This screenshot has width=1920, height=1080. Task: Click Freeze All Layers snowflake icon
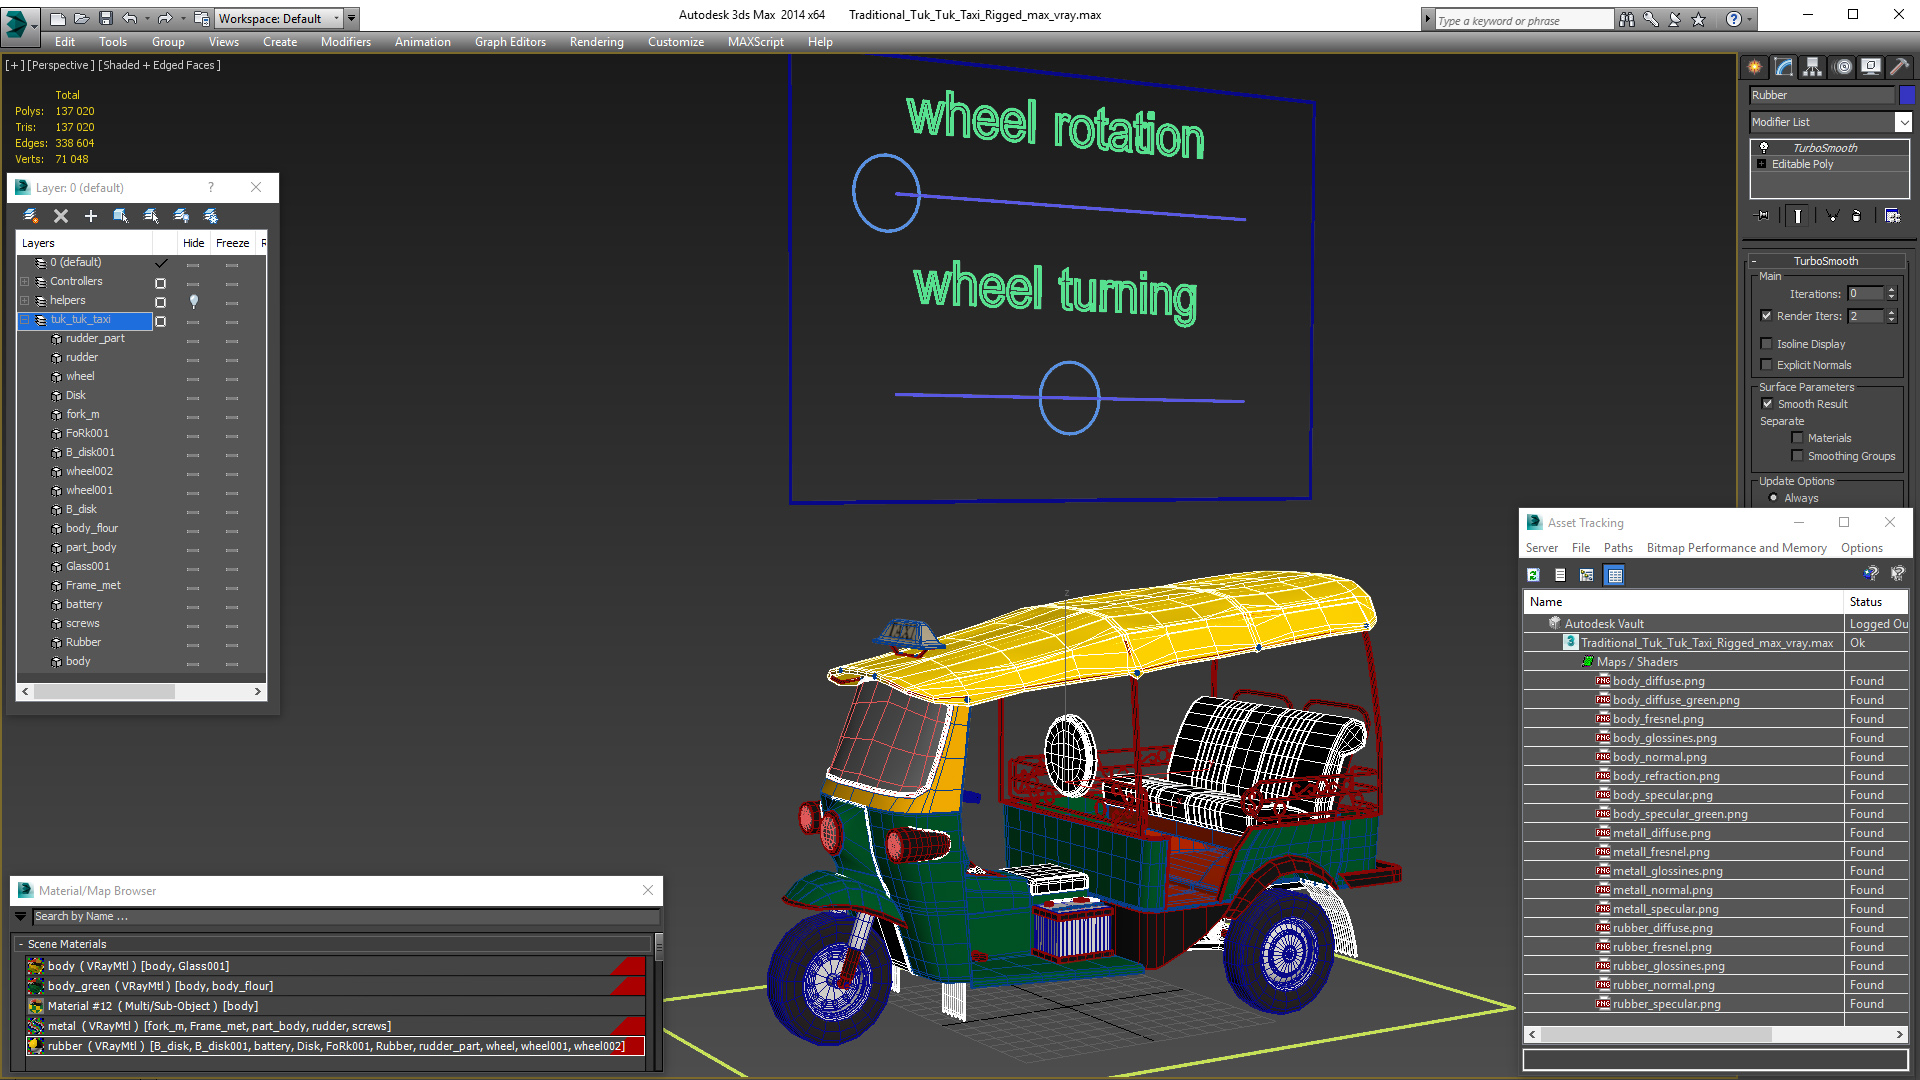pyautogui.click(x=211, y=216)
